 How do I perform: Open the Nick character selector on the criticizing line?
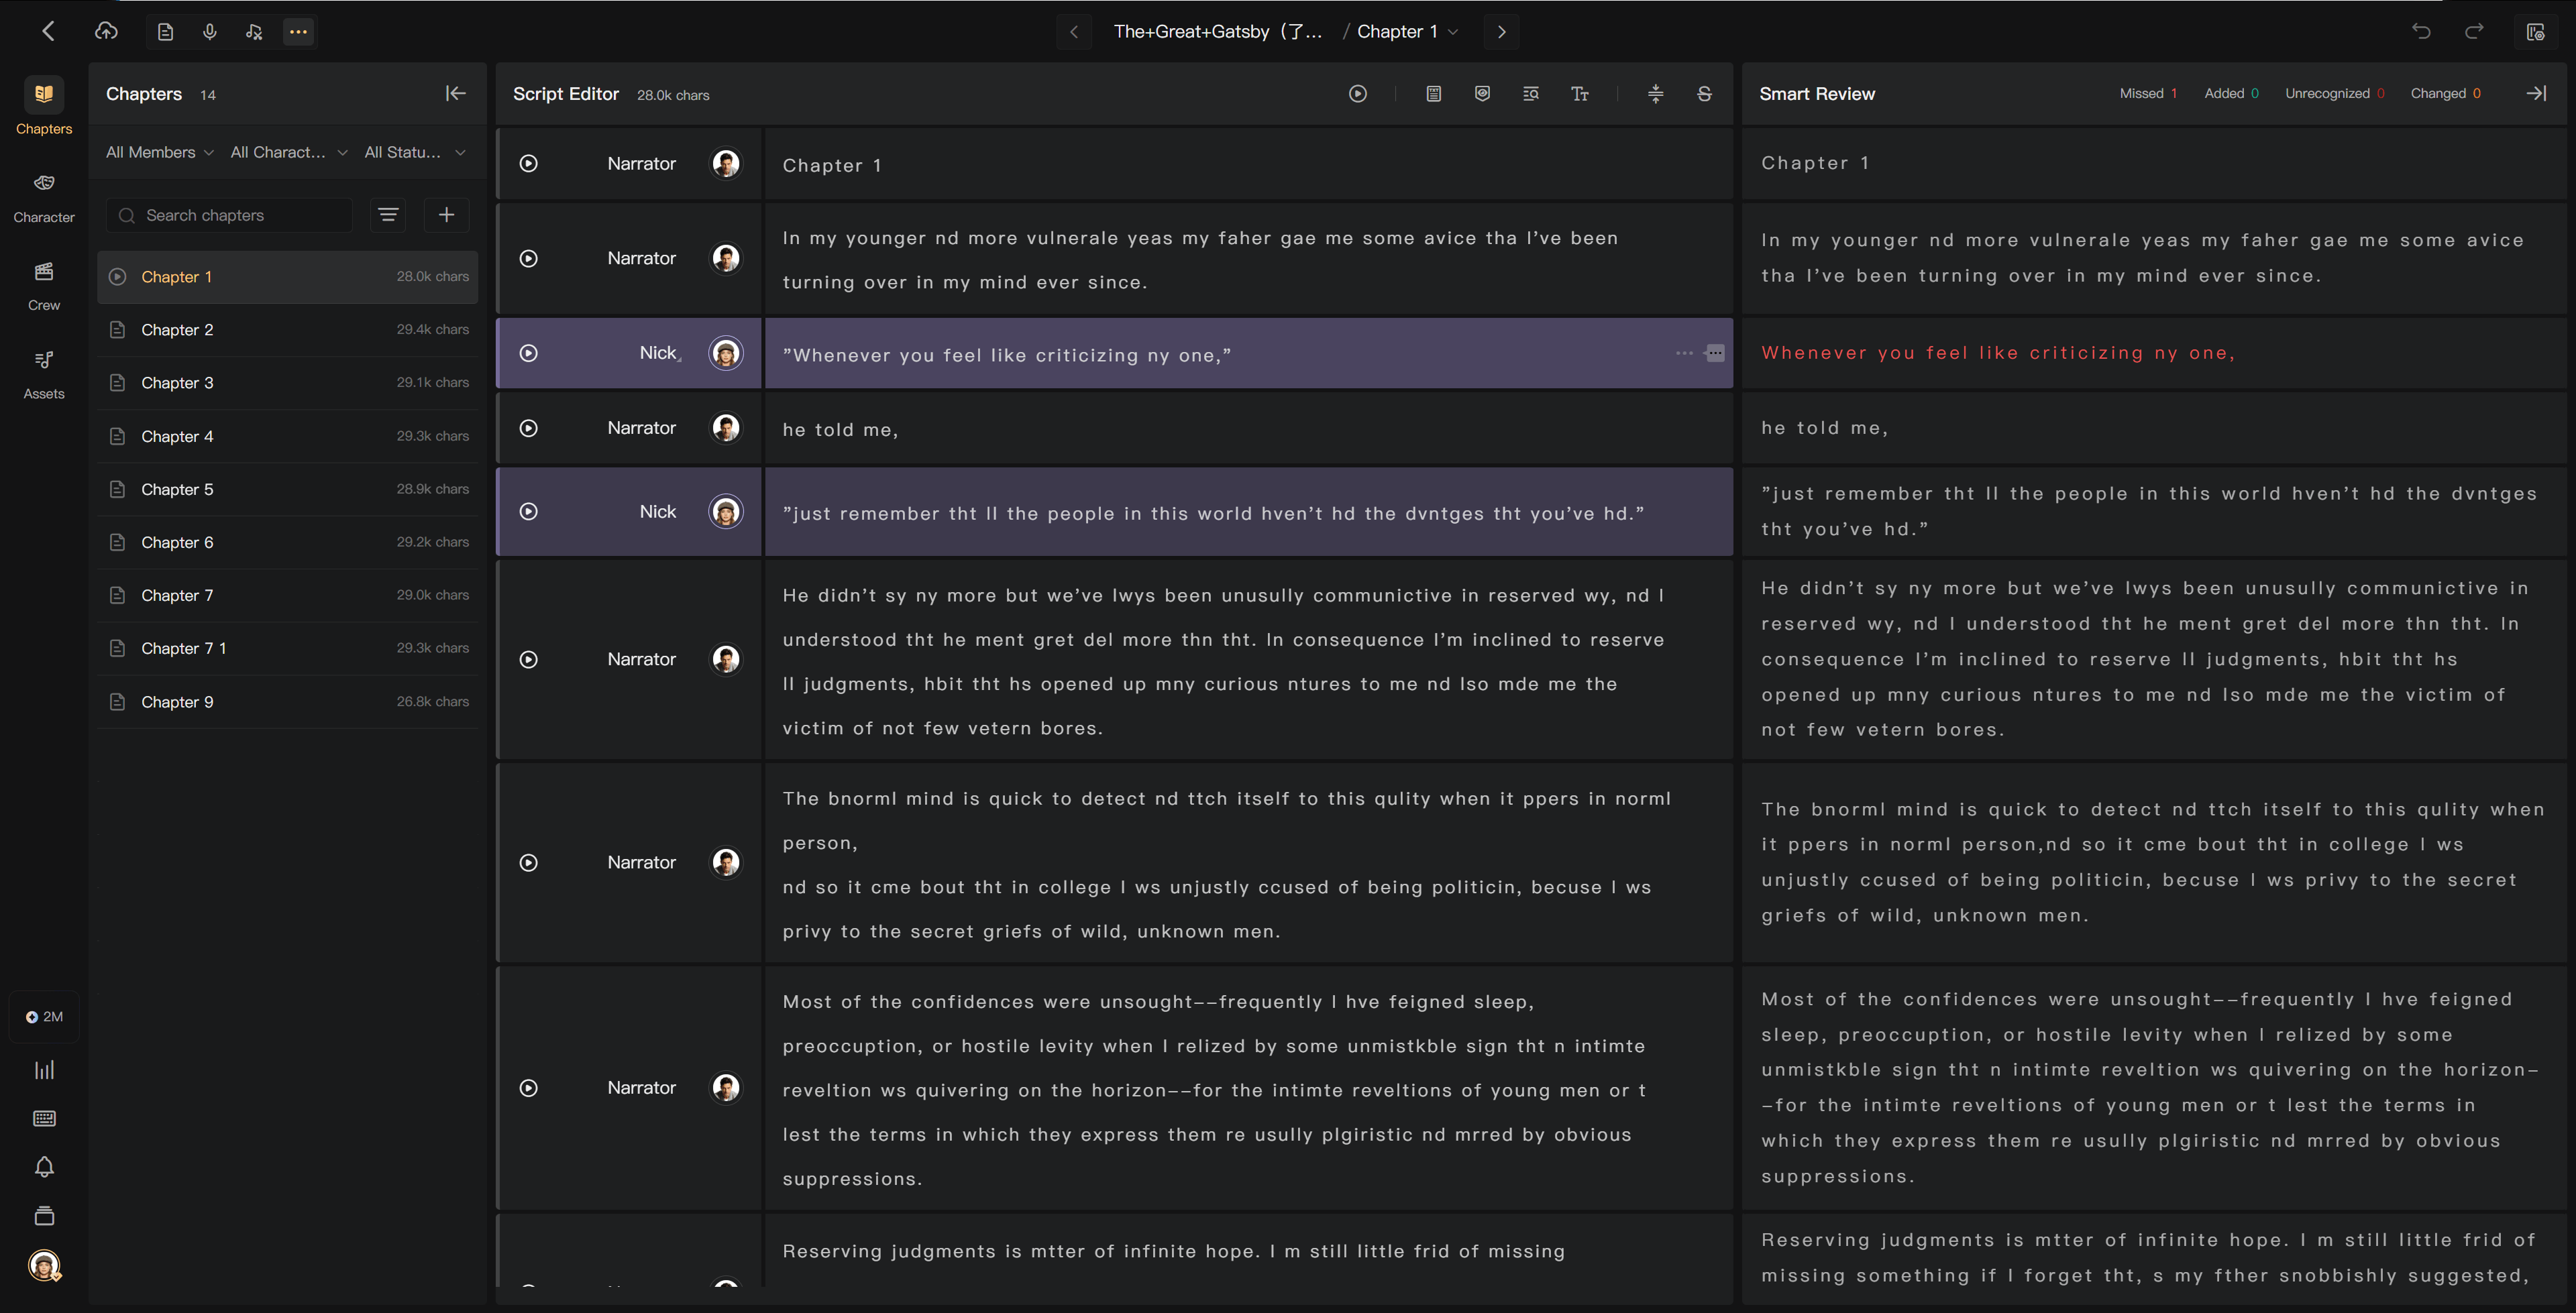click(x=660, y=353)
